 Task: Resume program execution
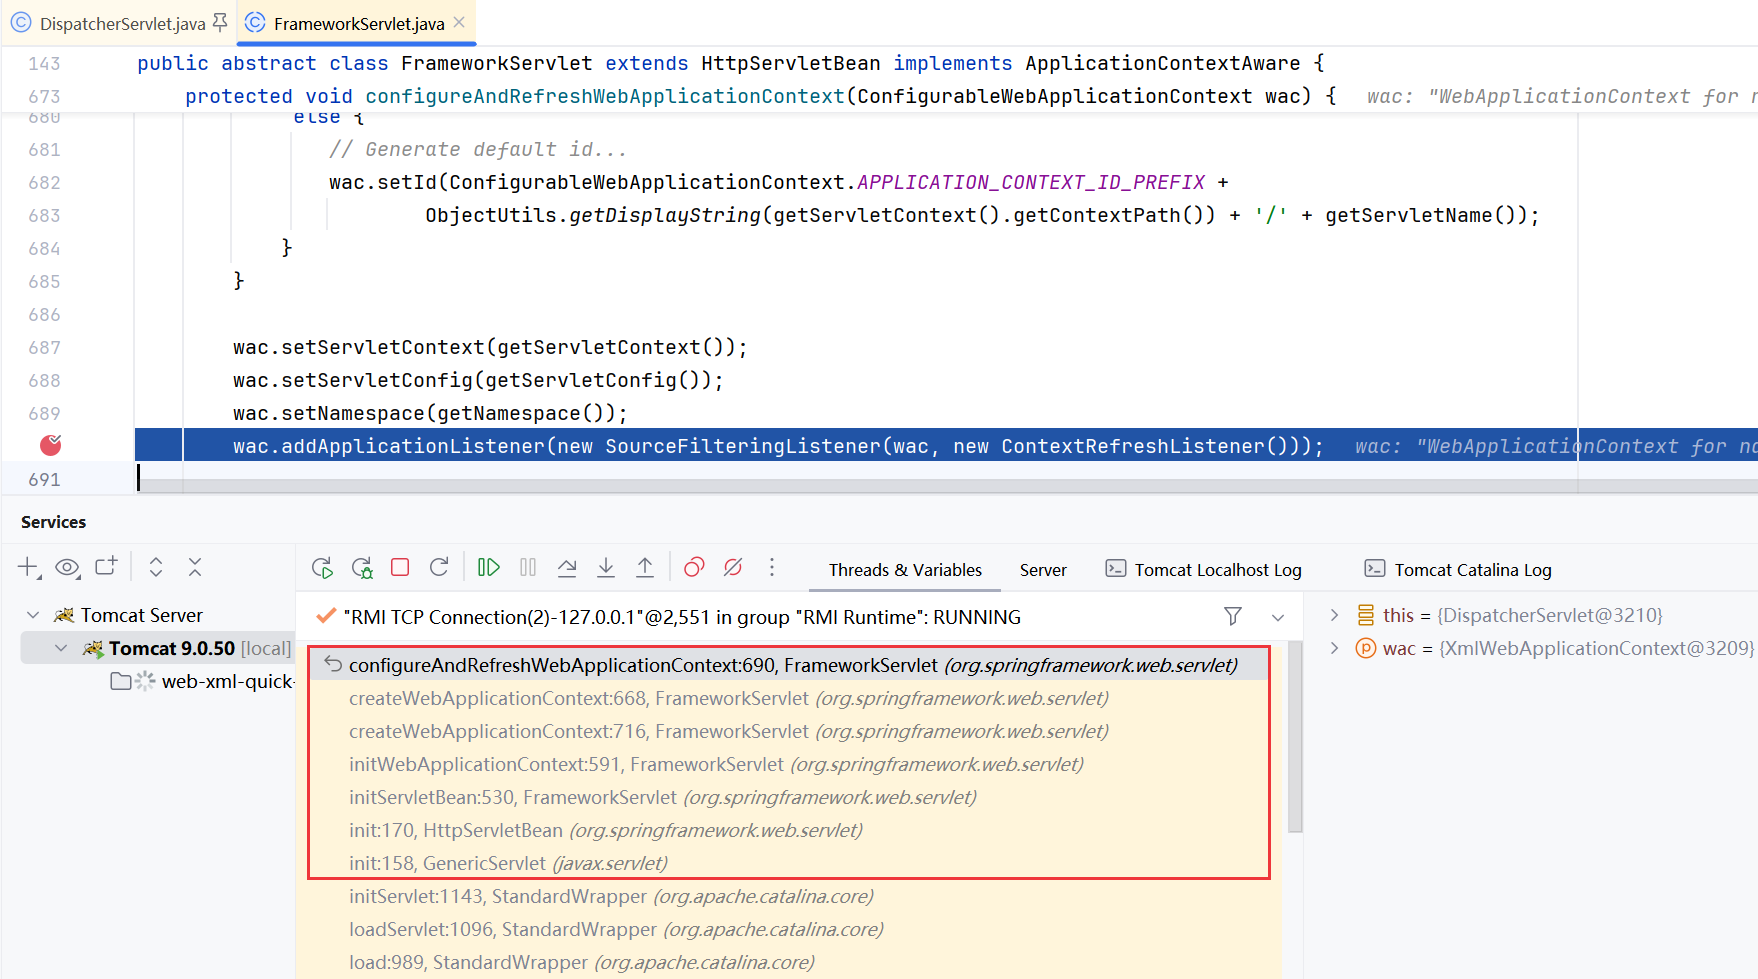click(x=489, y=567)
